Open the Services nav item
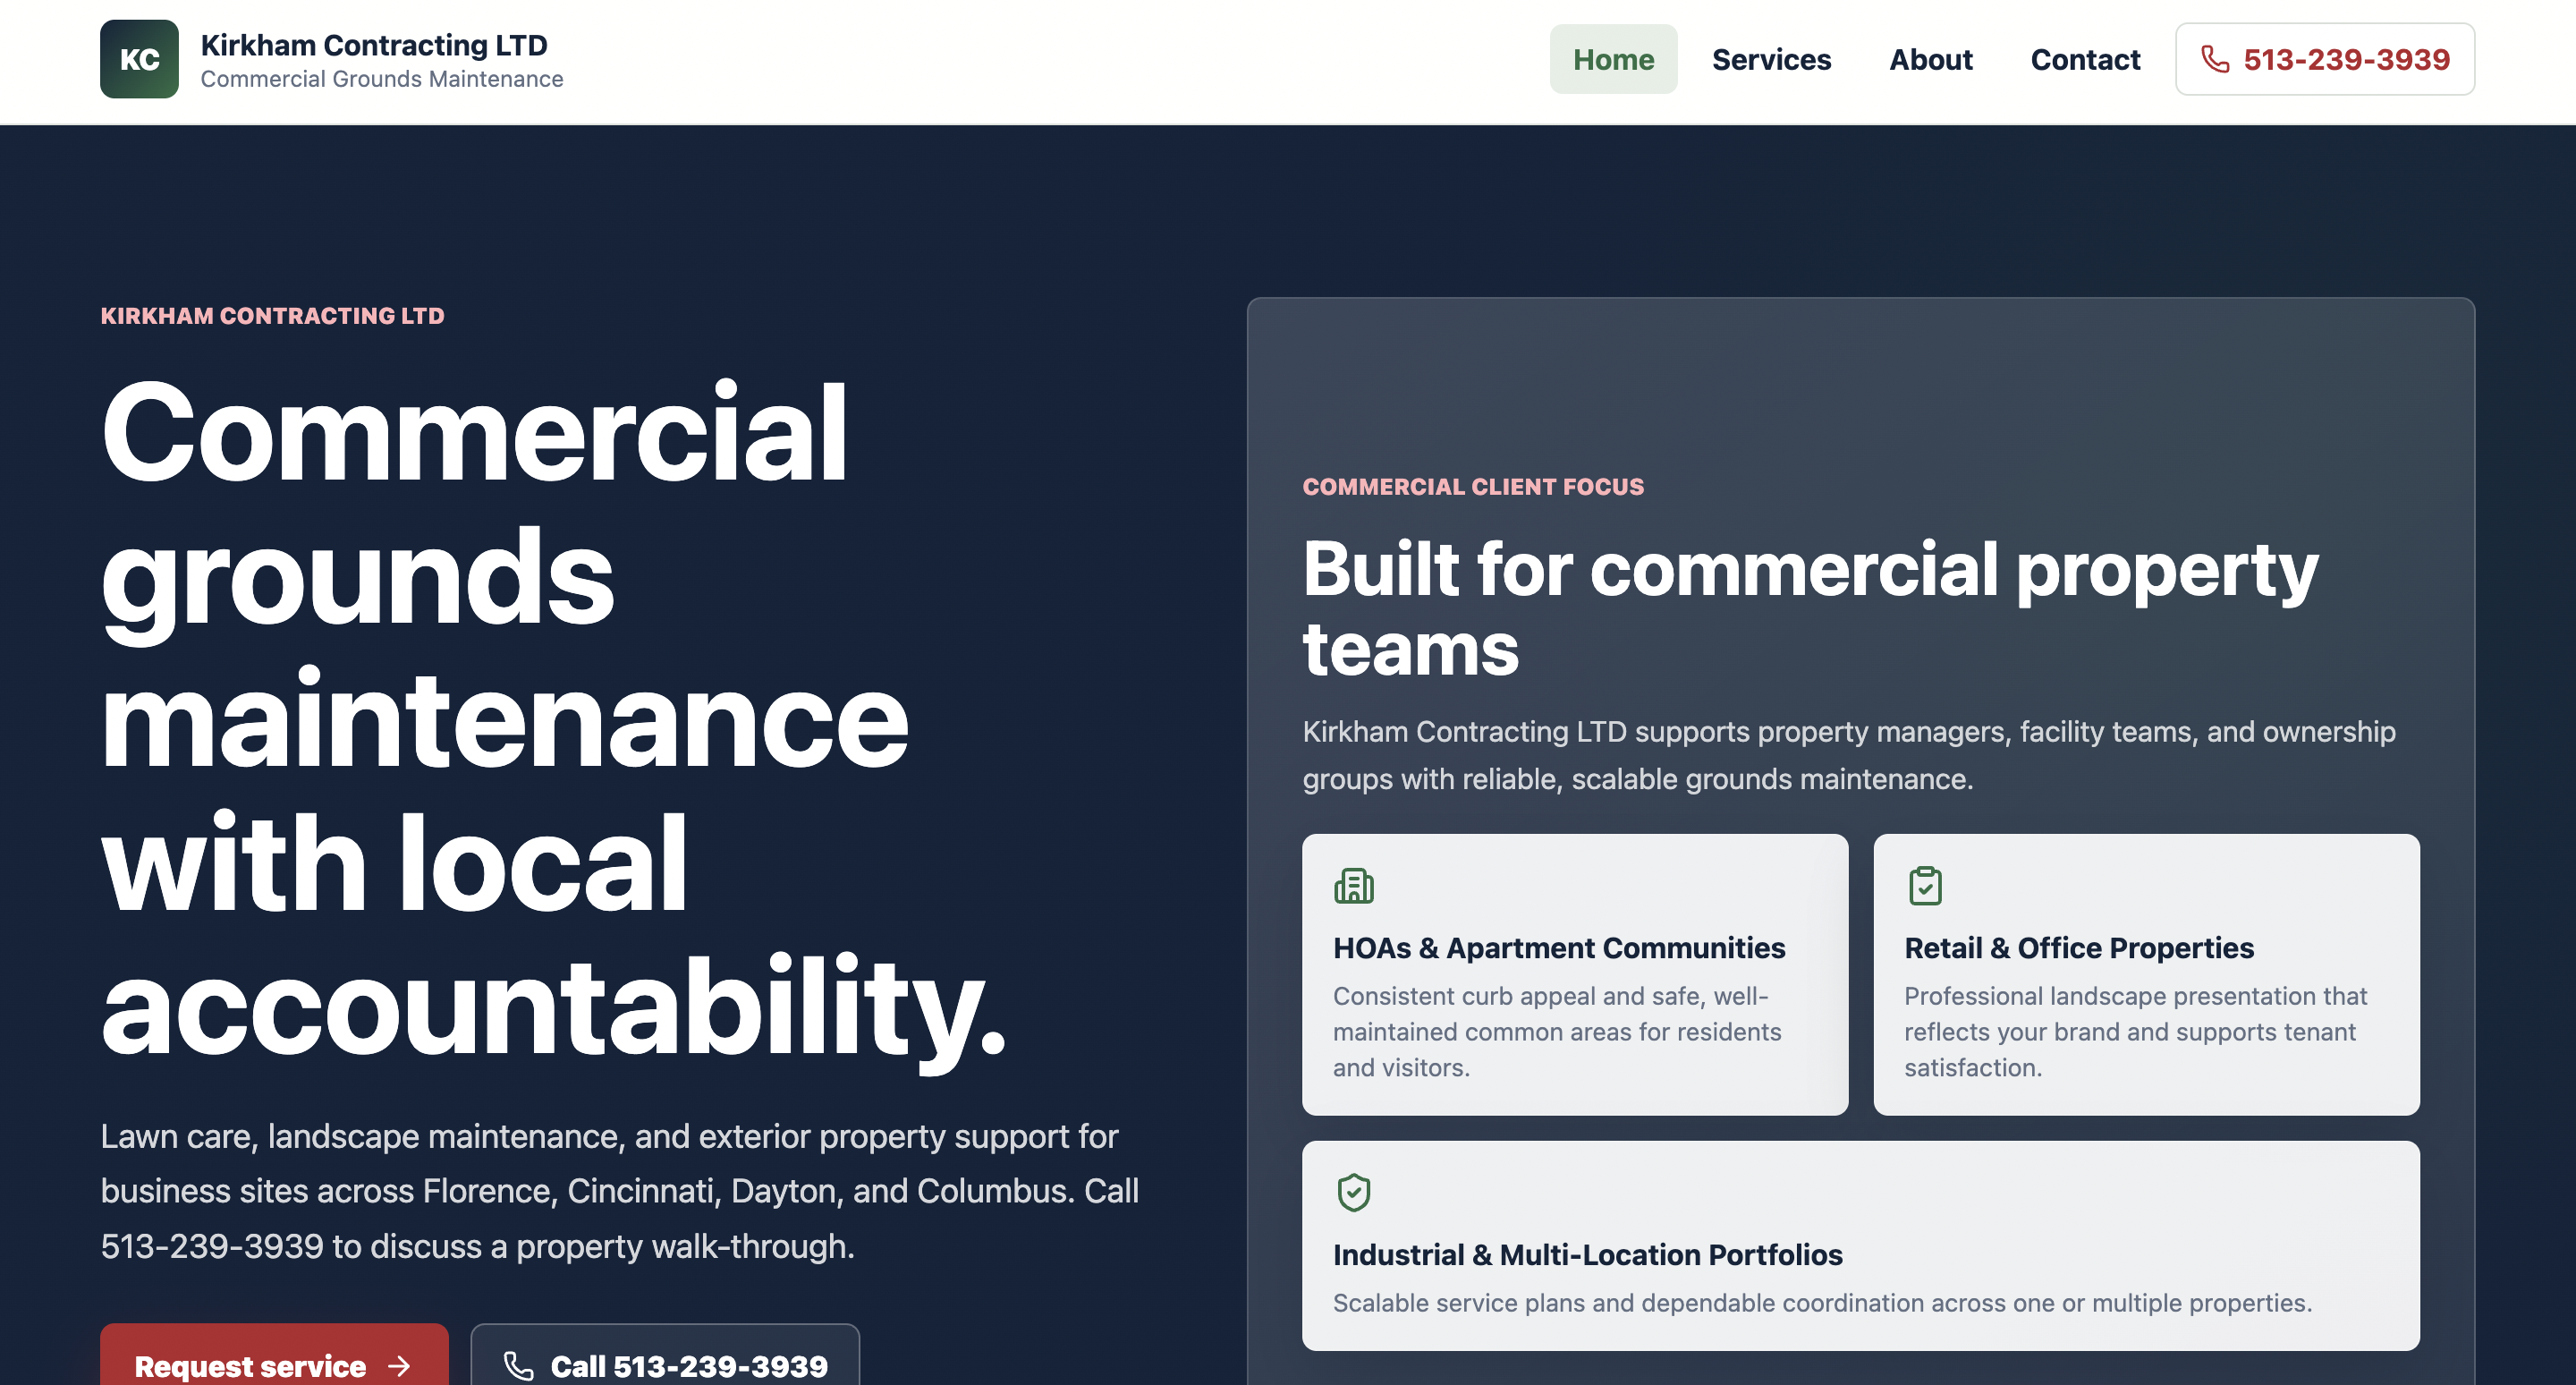2576x1385 pixels. 1771,59
